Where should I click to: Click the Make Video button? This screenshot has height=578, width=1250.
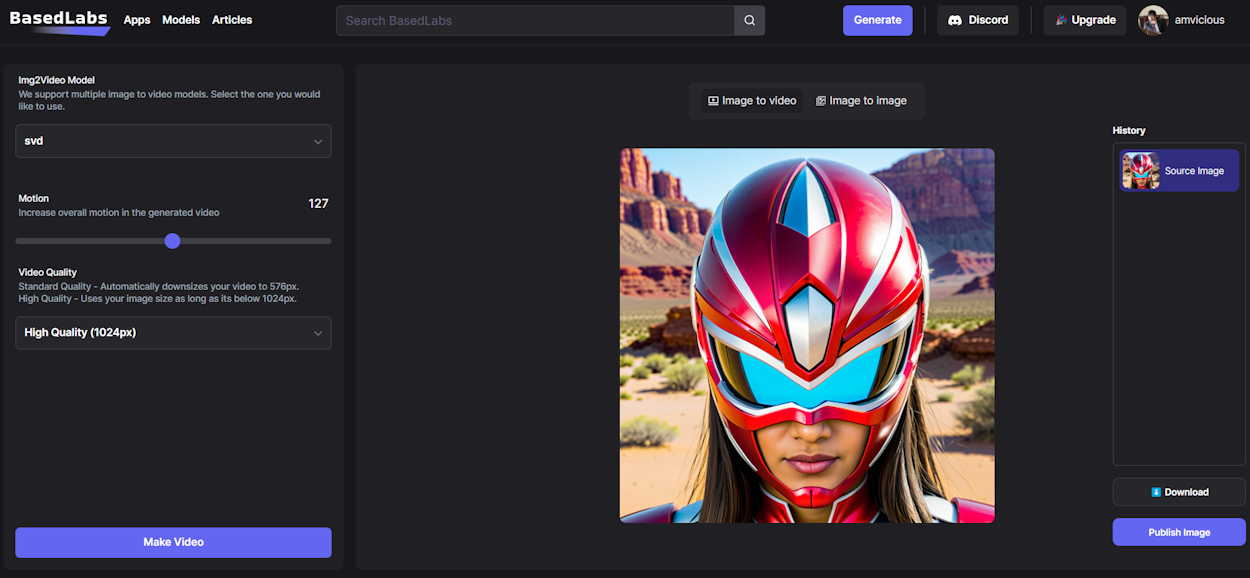click(x=172, y=541)
